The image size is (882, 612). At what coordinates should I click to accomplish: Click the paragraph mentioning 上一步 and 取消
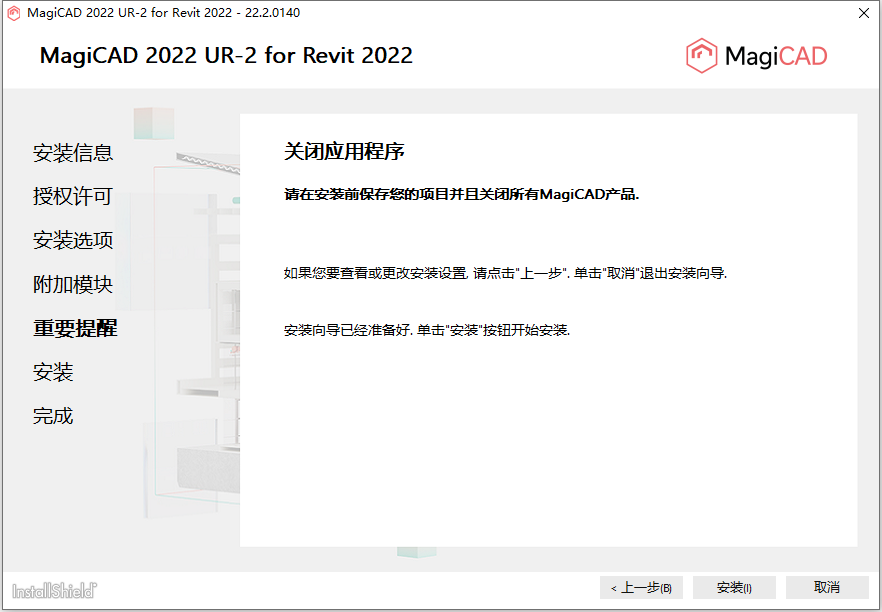tap(506, 274)
